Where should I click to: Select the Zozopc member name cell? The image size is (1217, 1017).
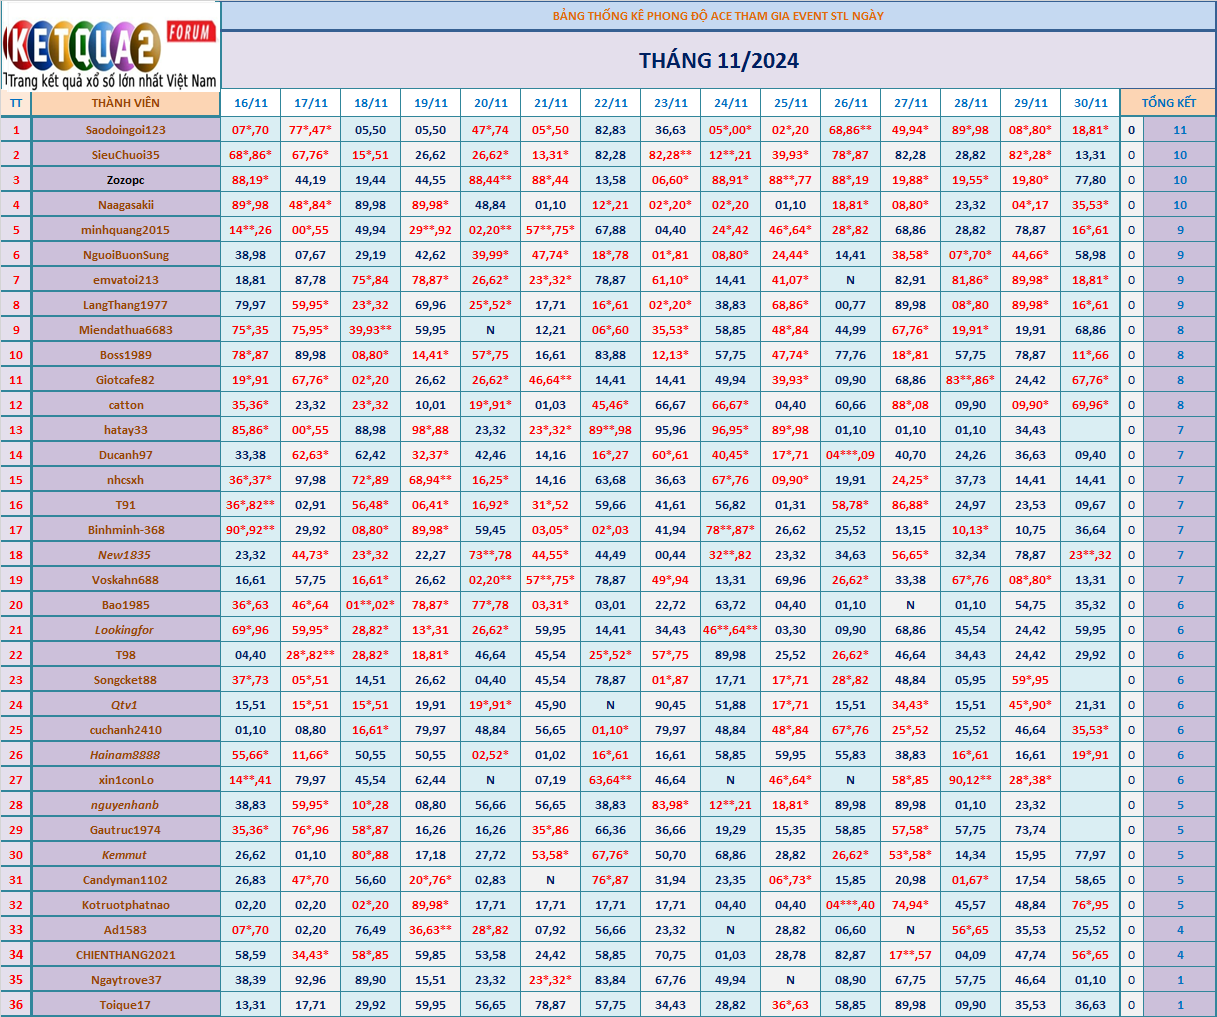click(x=125, y=180)
